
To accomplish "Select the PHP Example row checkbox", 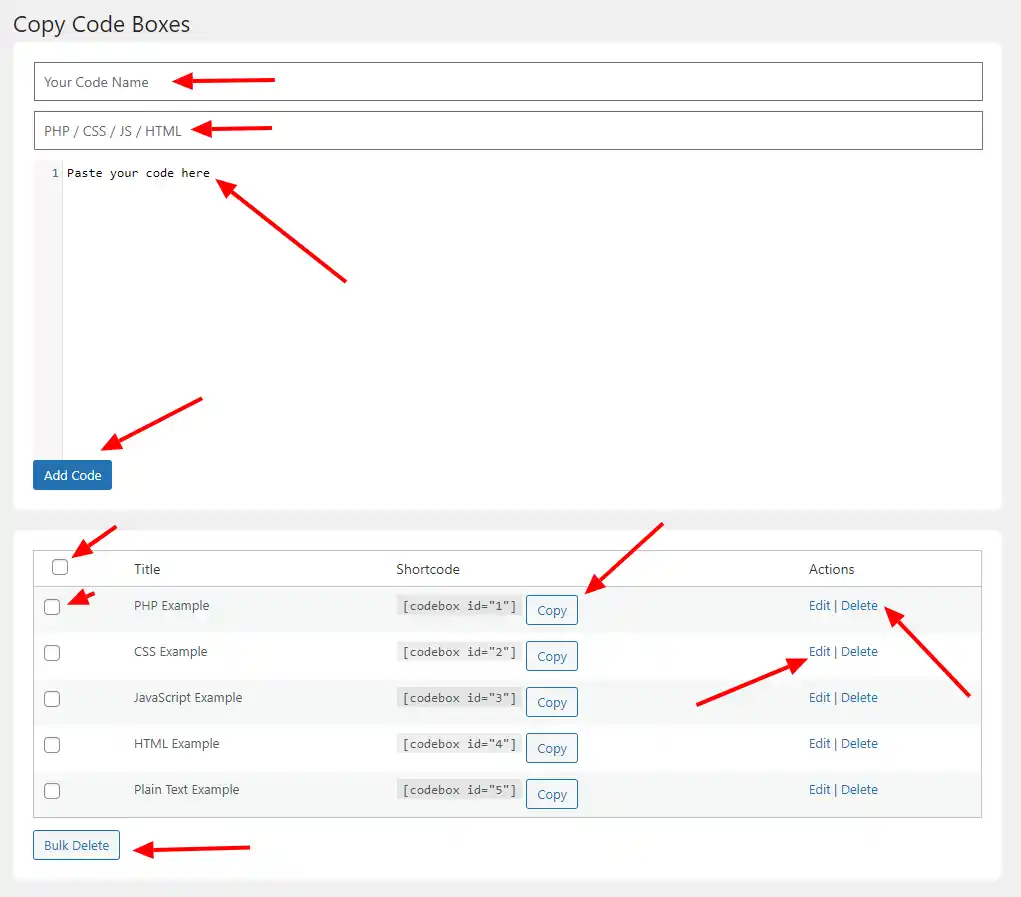I will 52,606.
